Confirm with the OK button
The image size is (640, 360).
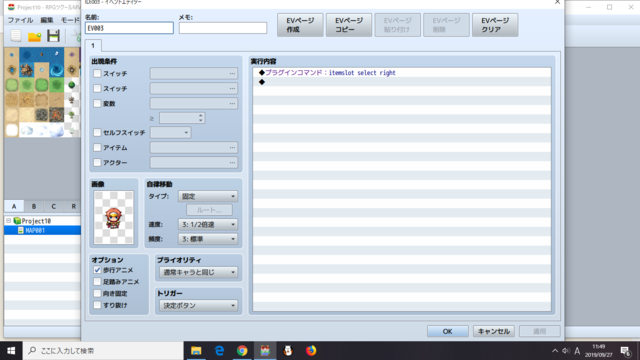pyautogui.click(x=448, y=331)
